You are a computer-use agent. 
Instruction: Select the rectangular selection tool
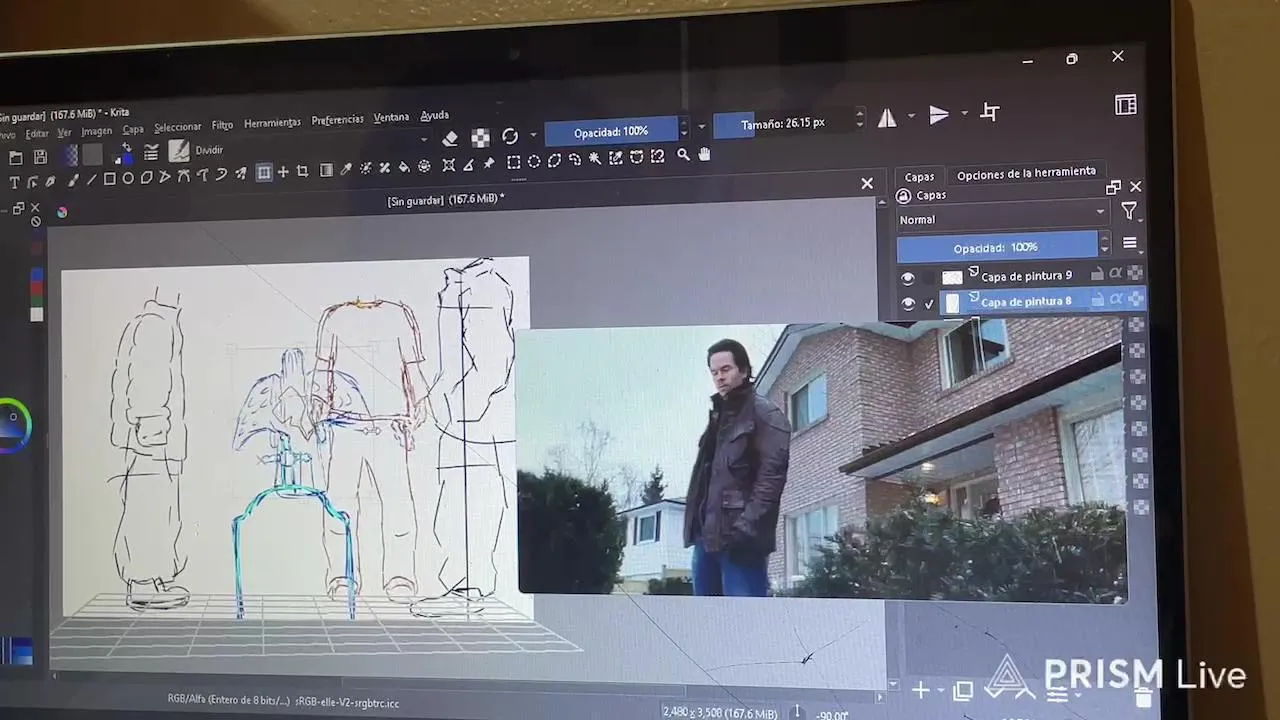(x=514, y=162)
